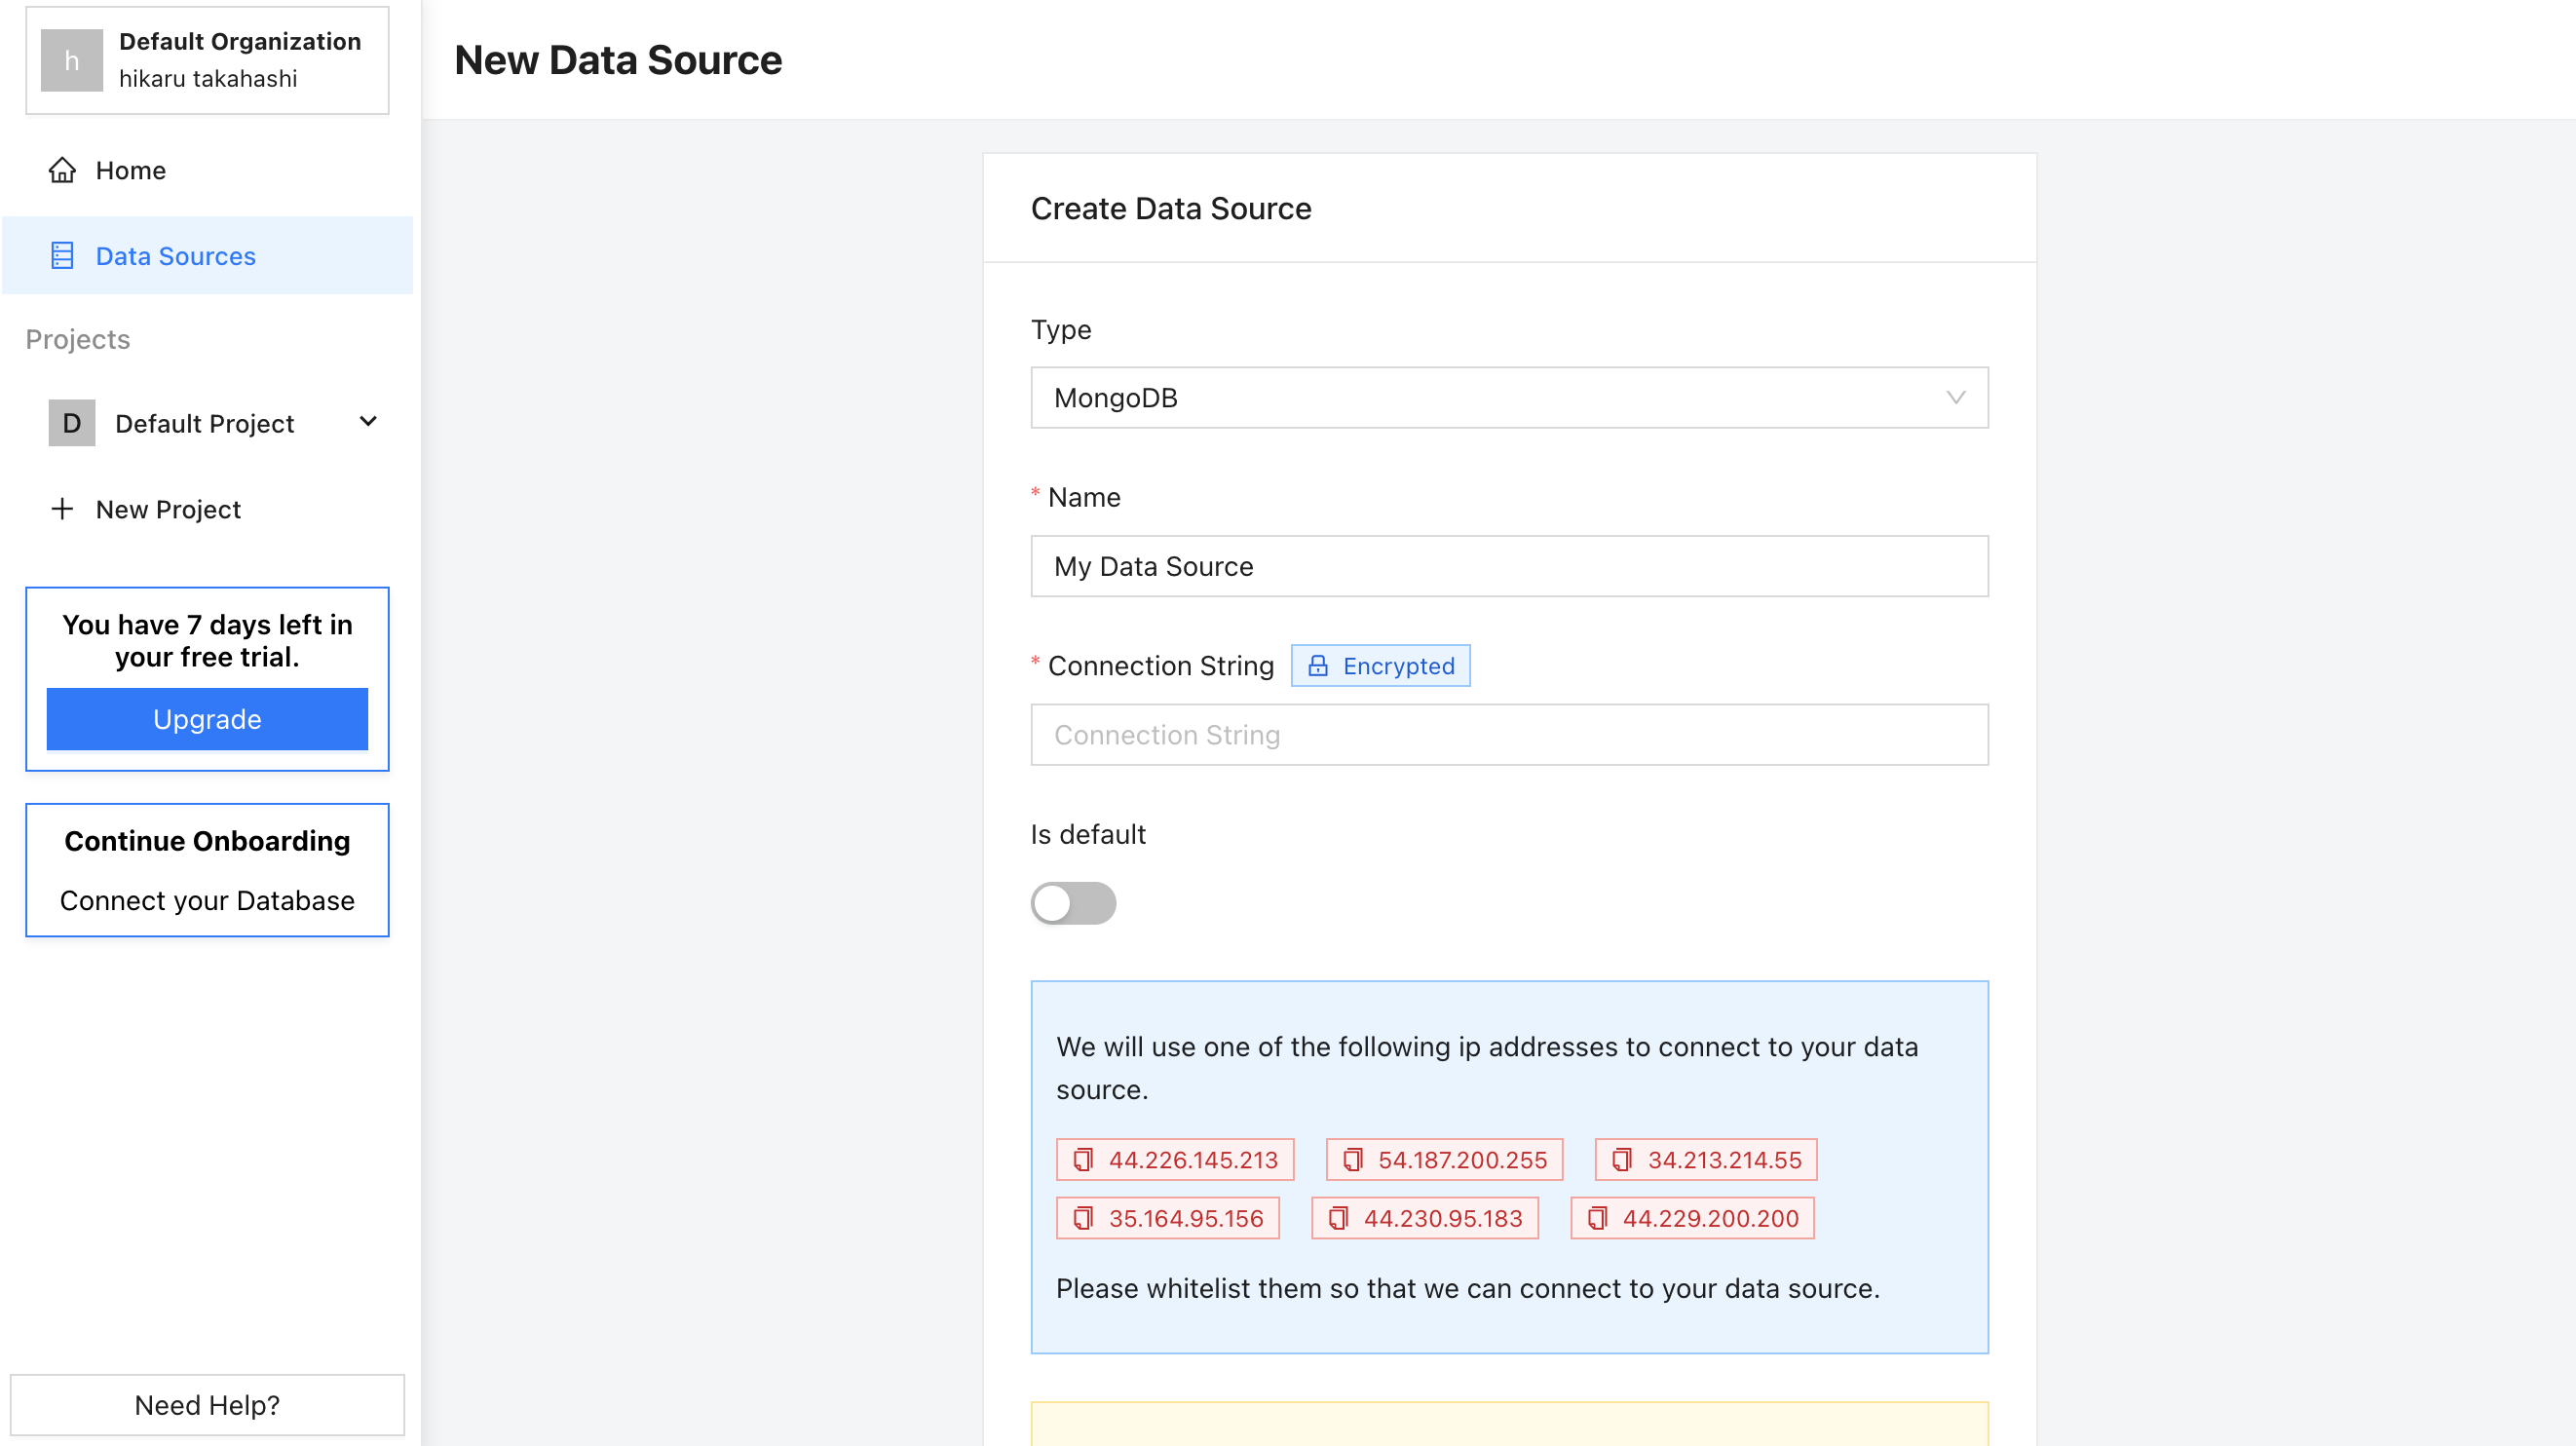
Task: Copy IP address 34.213.214.55 via its icon
Action: click(x=1621, y=1160)
